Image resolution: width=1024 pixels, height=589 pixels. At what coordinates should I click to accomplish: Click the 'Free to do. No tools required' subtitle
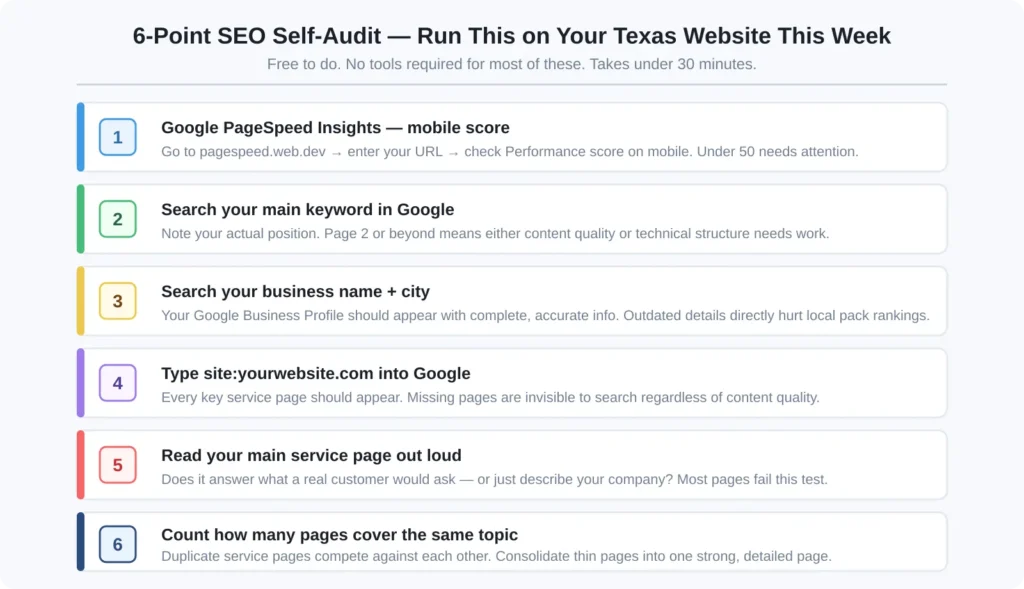click(x=511, y=64)
